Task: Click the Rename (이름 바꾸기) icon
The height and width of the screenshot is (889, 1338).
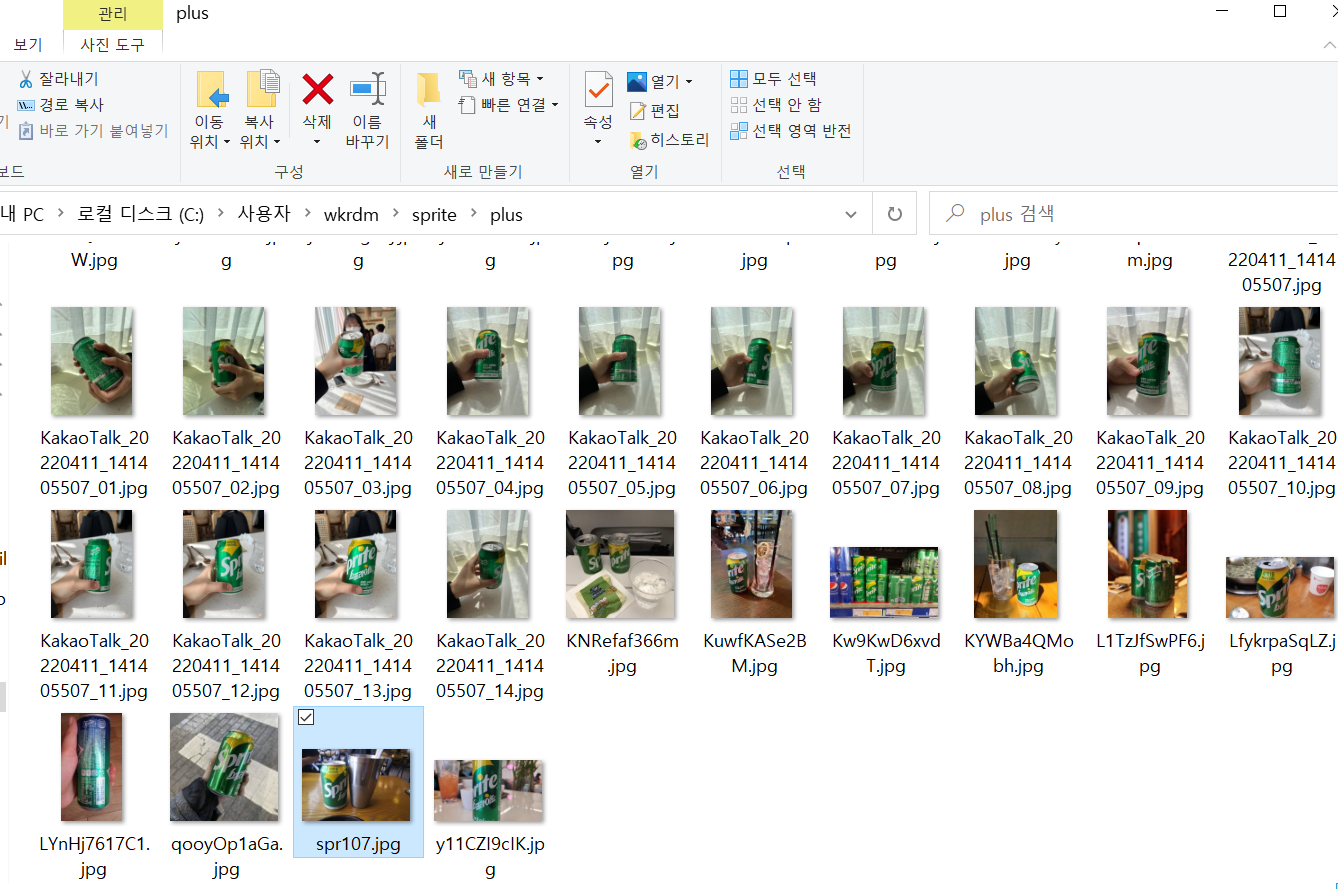Action: [367, 90]
